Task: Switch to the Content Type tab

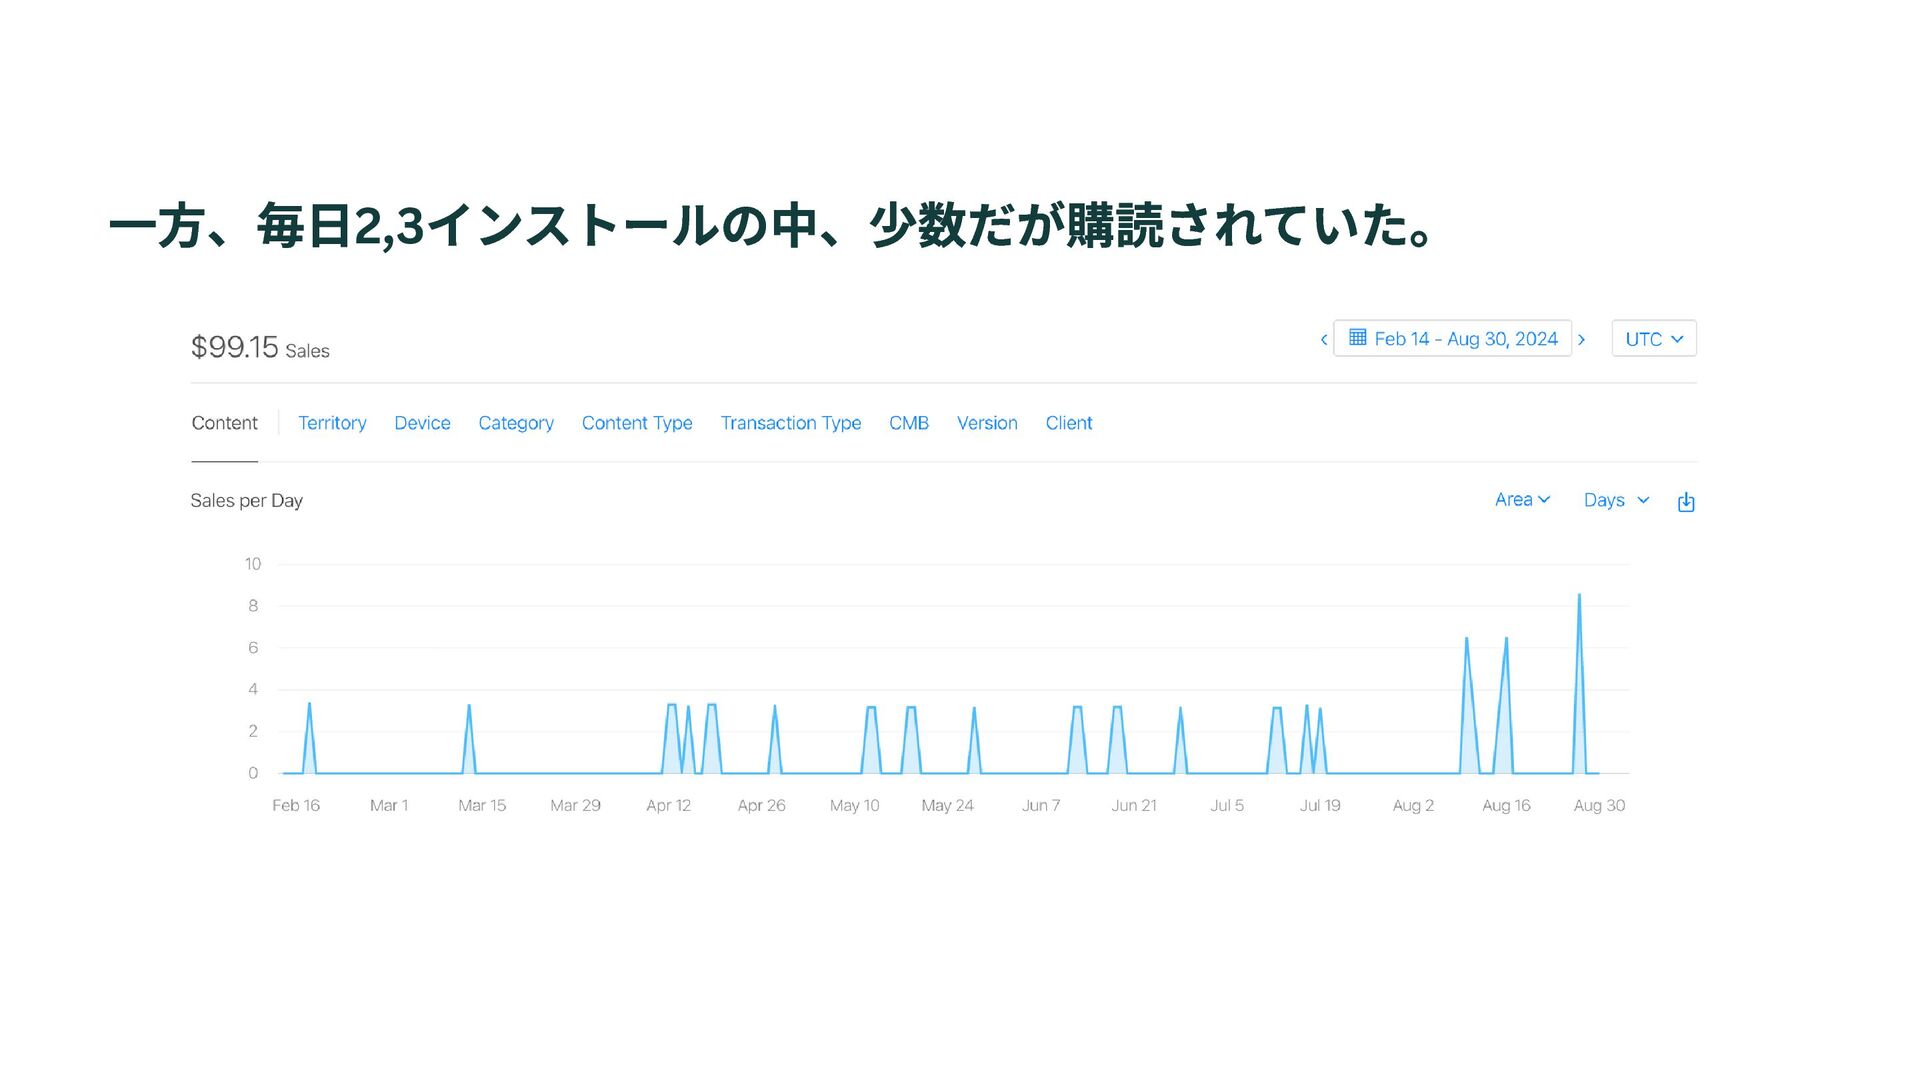Action: 637,423
